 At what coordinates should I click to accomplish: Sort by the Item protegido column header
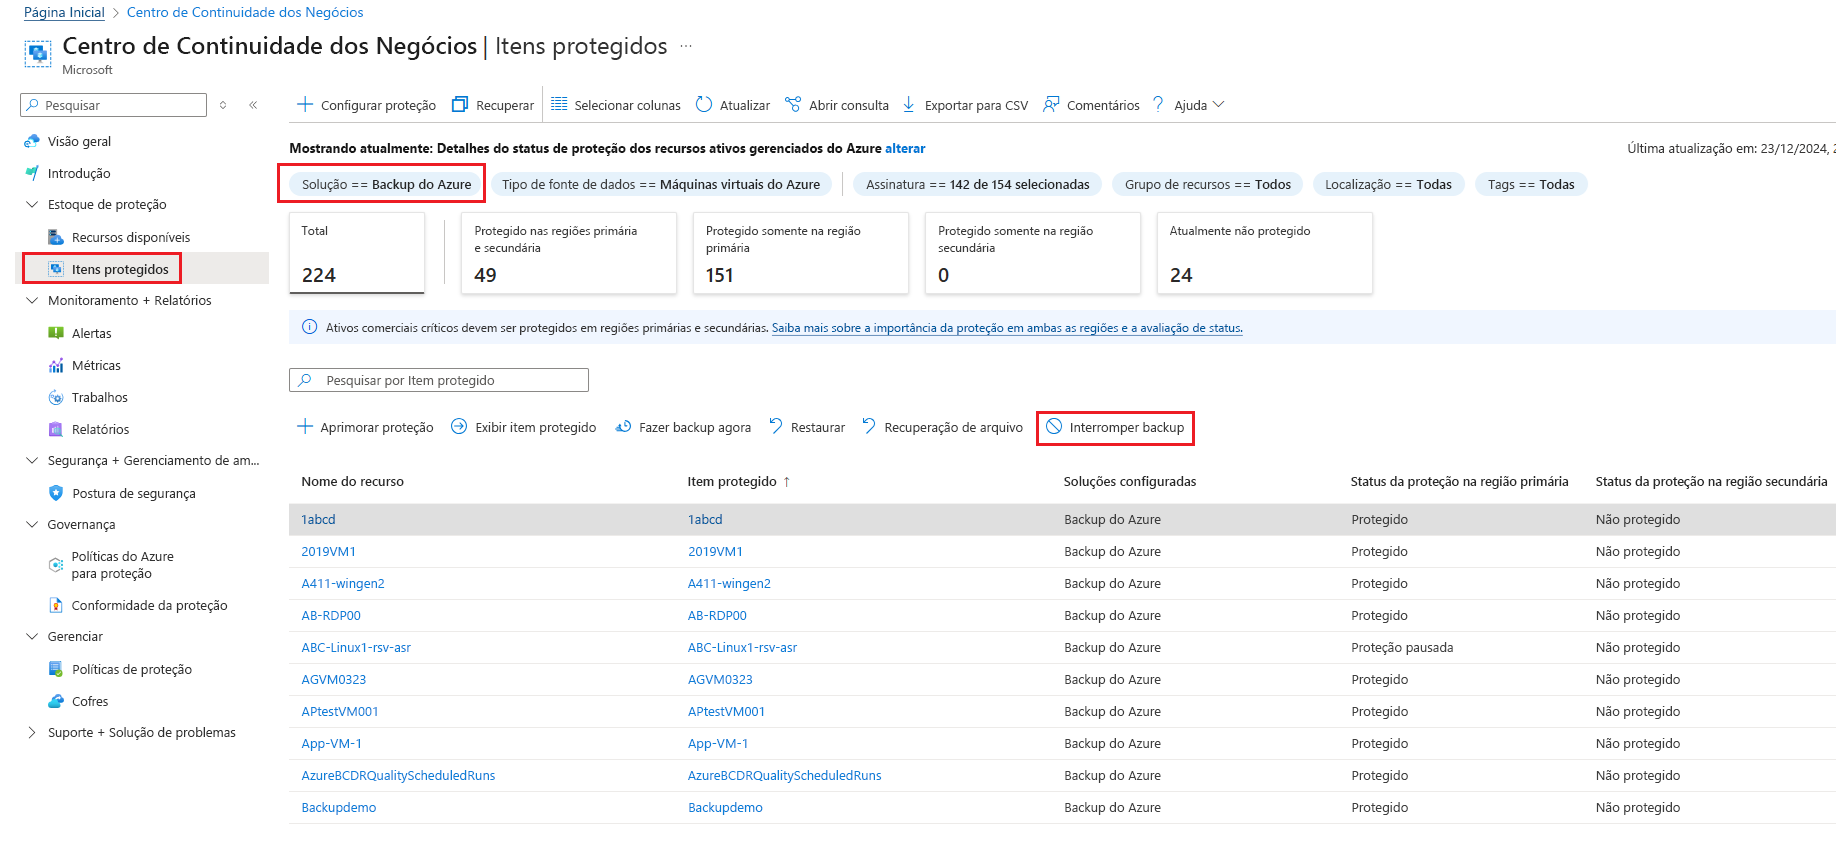click(732, 481)
